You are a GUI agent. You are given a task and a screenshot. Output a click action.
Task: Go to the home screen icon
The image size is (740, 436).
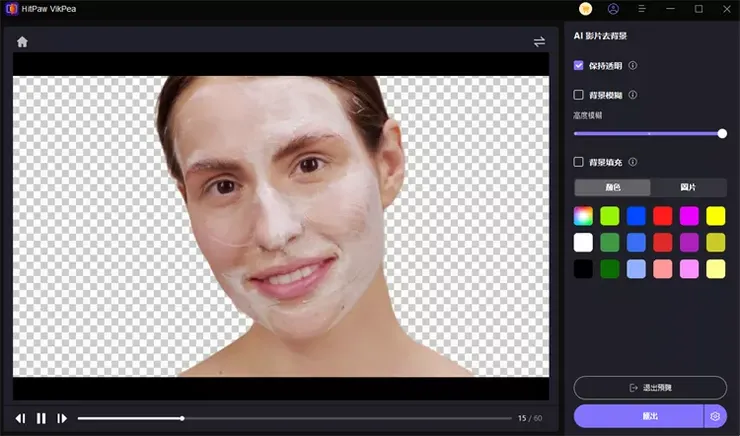(x=22, y=42)
